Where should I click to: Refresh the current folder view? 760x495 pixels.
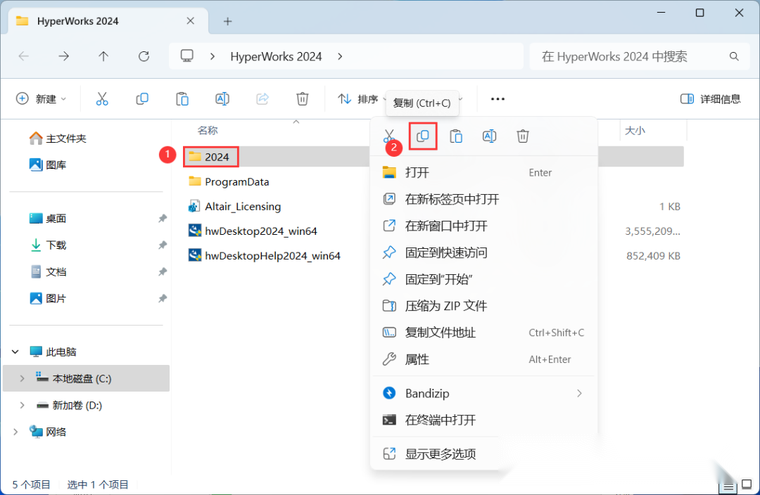tap(144, 56)
